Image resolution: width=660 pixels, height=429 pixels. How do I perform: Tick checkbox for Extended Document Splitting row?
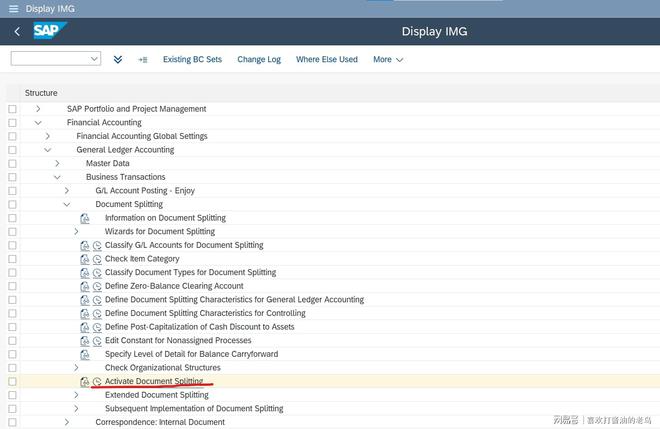tap(12, 395)
